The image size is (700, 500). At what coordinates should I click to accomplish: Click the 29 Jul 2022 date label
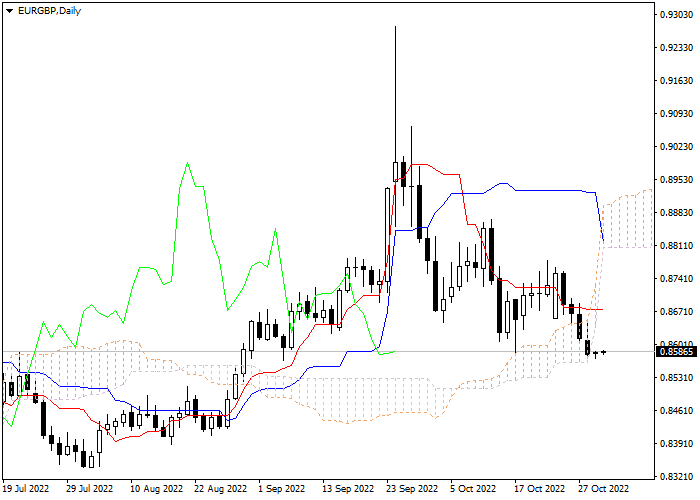(x=89, y=489)
